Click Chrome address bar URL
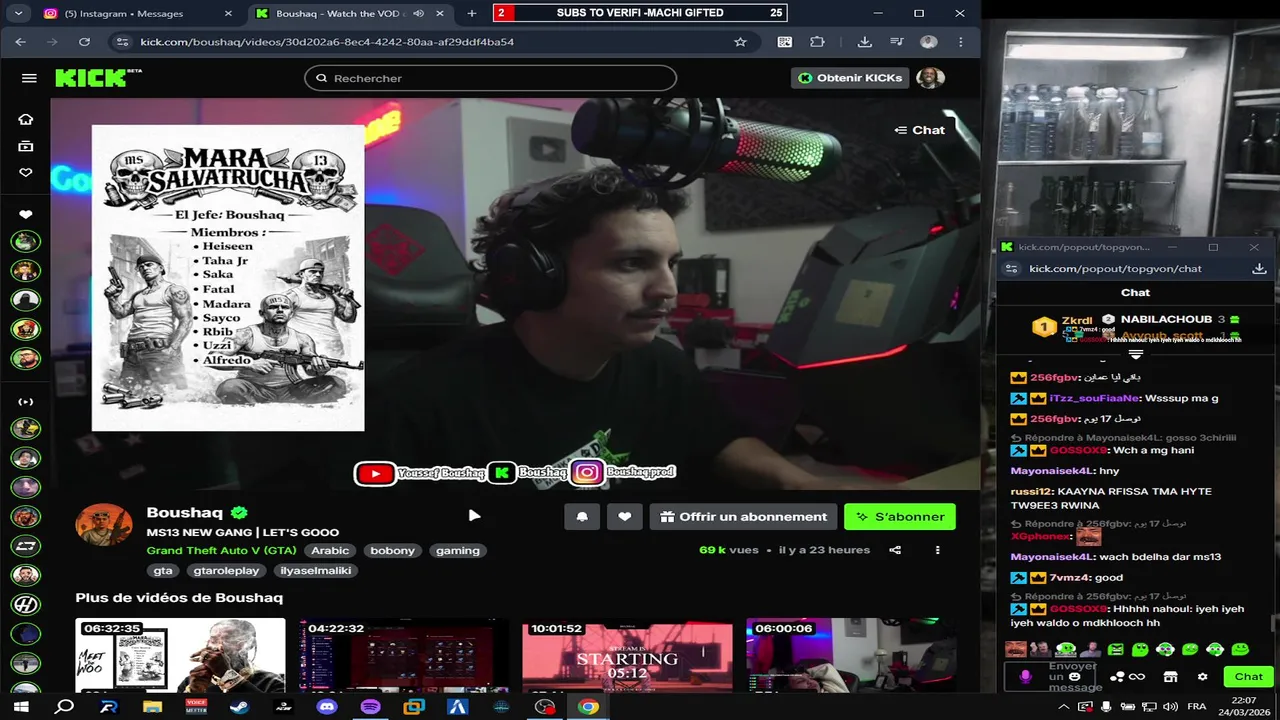 [x=327, y=42]
